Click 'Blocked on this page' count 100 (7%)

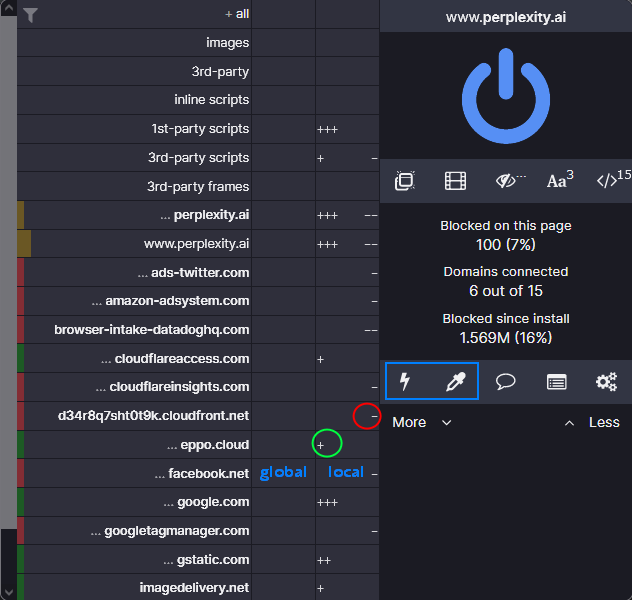tap(506, 245)
